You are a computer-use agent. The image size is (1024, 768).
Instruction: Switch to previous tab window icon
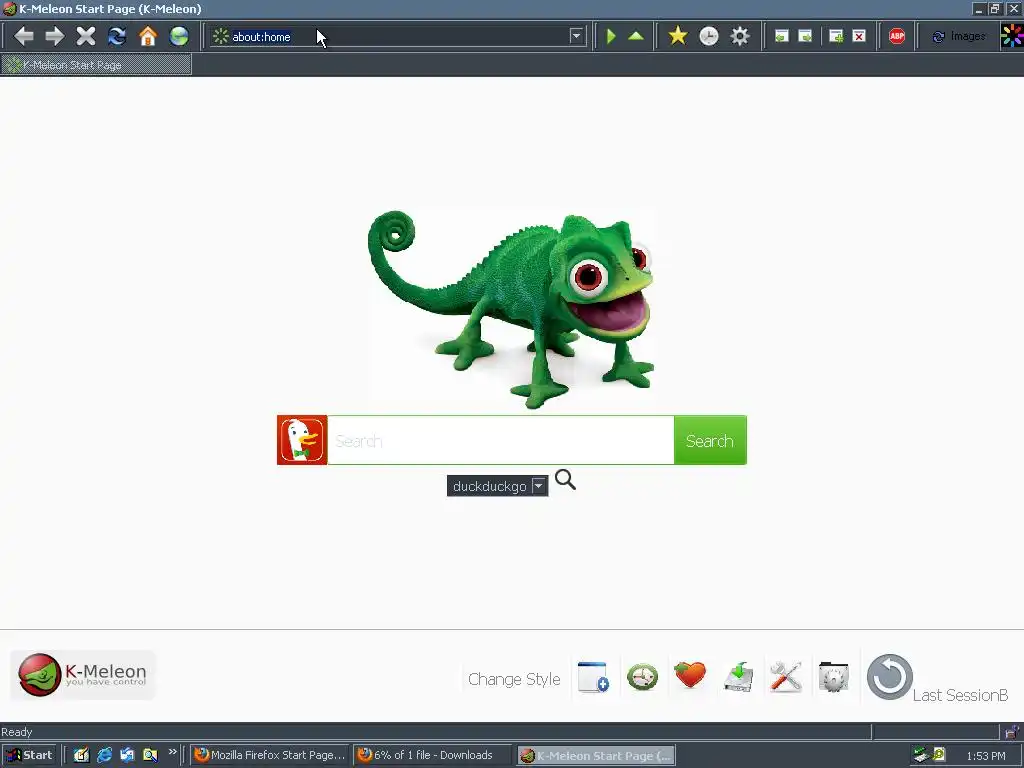(x=782, y=37)
